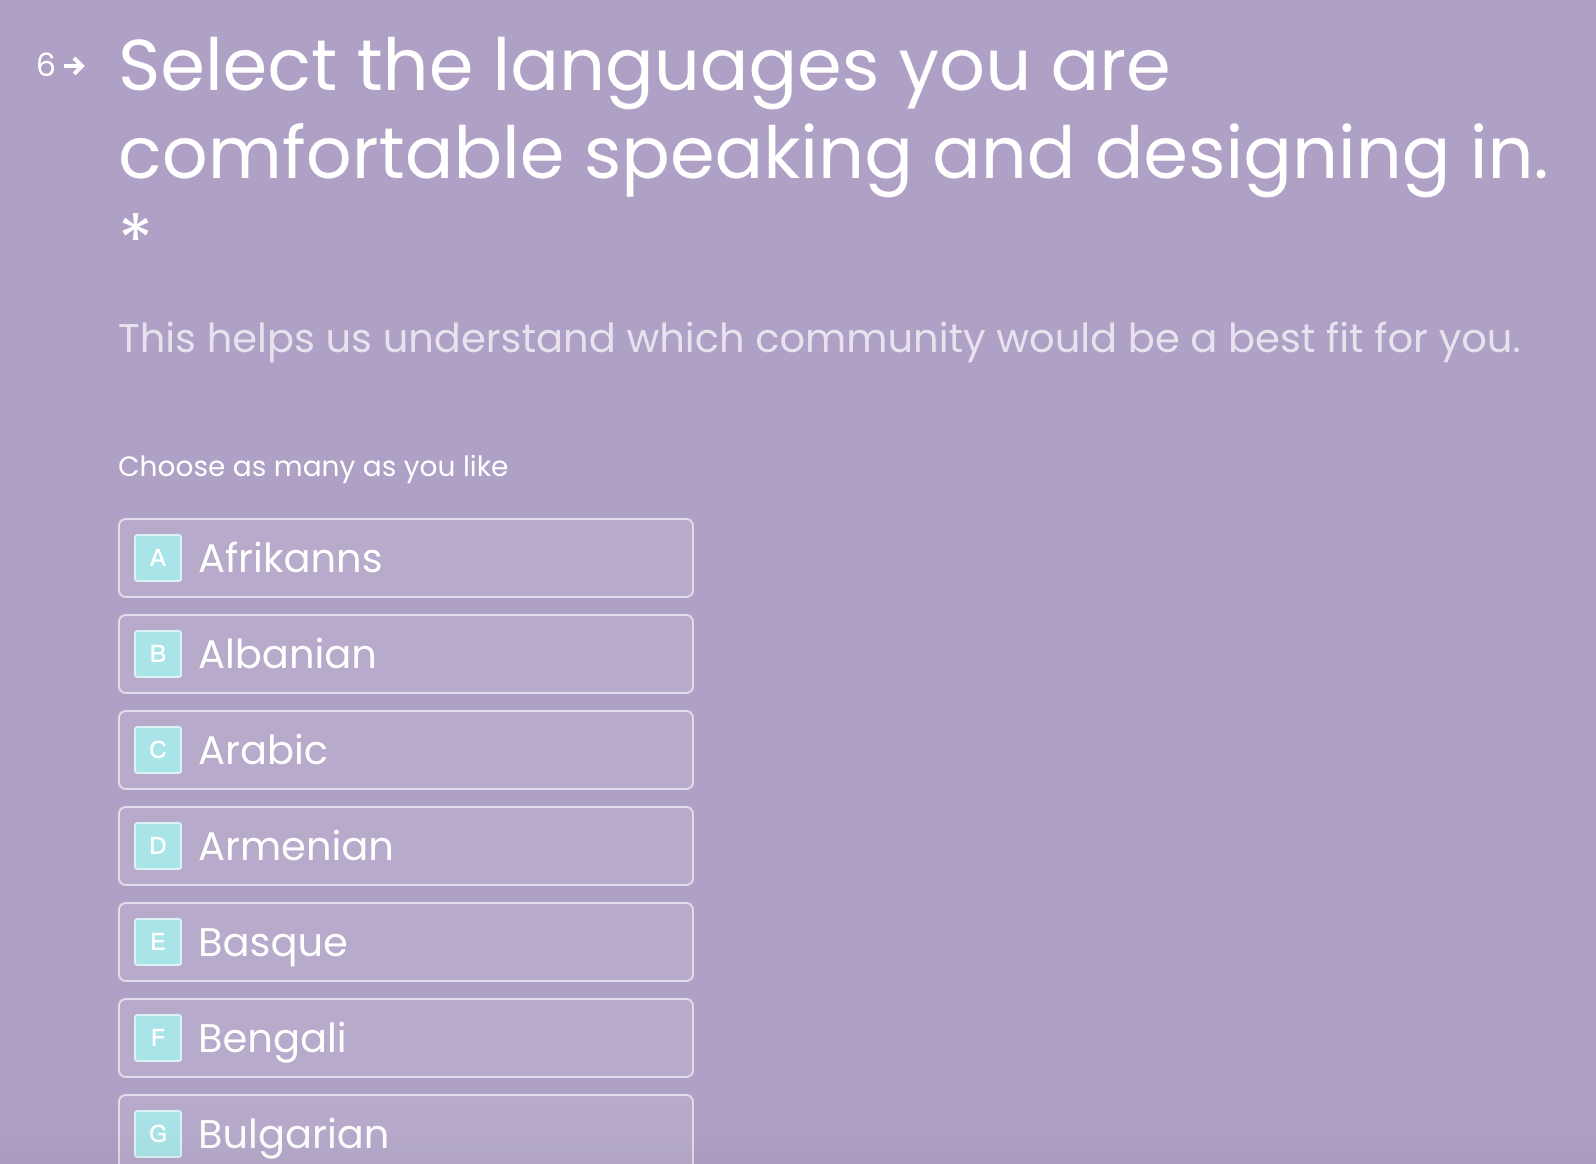Click the B key badge for Albanian

point(158,654)
